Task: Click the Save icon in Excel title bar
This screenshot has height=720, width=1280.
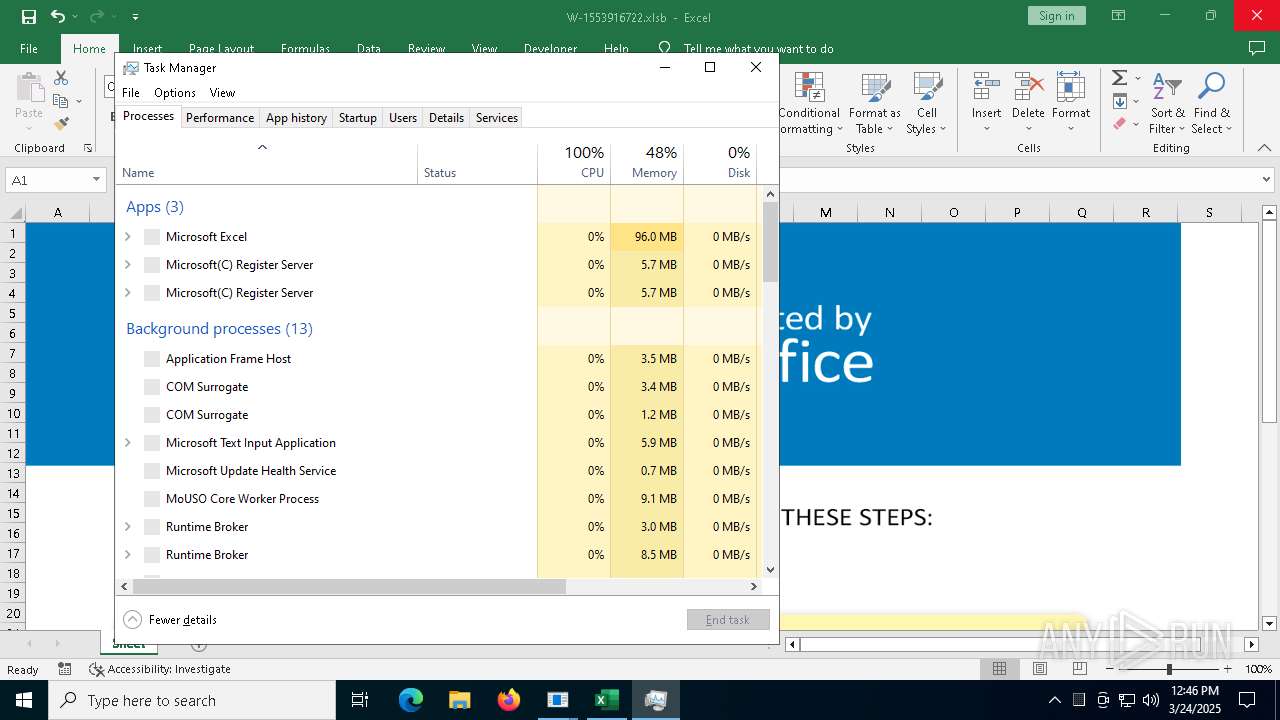Action: [29, 16]
